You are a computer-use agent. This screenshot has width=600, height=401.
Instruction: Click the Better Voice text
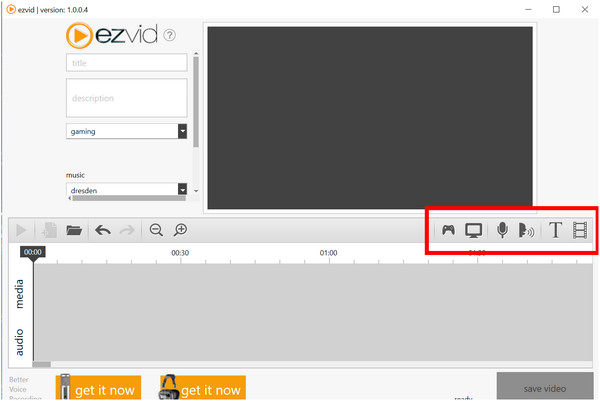pos(18,385)
